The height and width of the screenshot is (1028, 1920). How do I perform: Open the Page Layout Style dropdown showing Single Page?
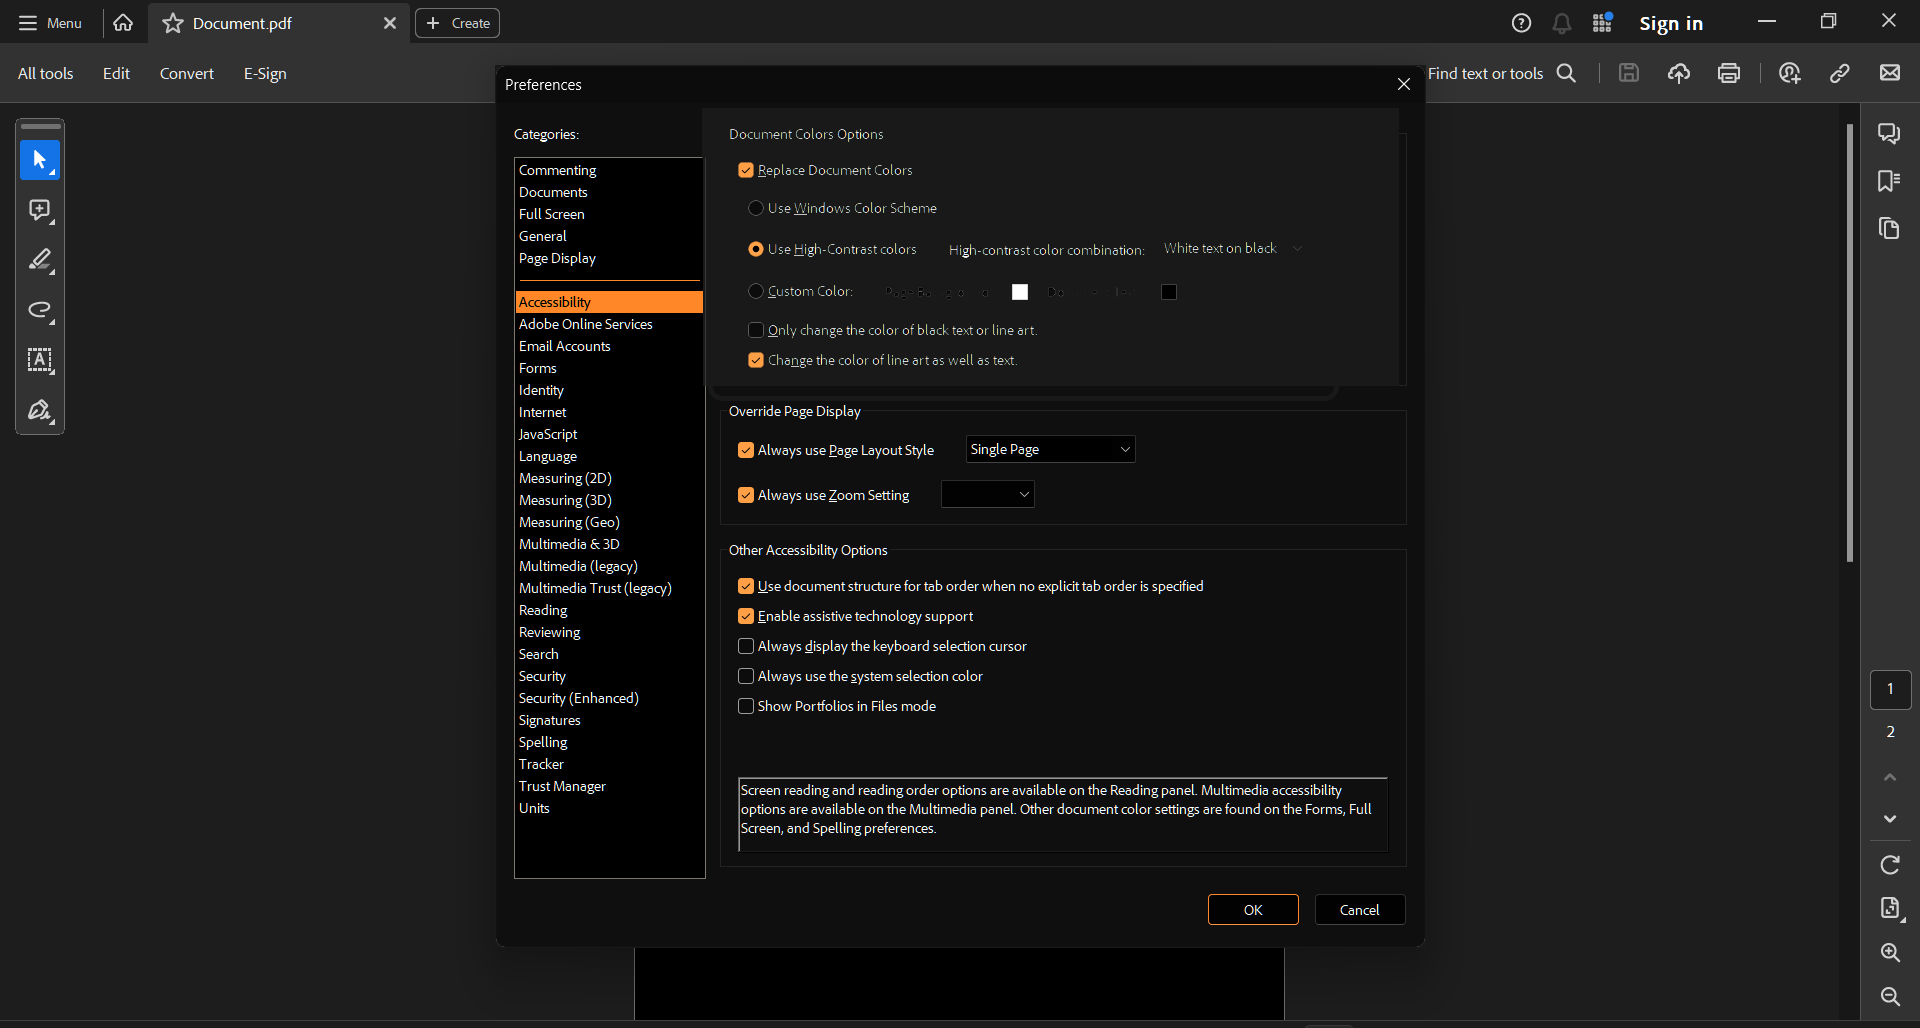[x=1051, y=449]
